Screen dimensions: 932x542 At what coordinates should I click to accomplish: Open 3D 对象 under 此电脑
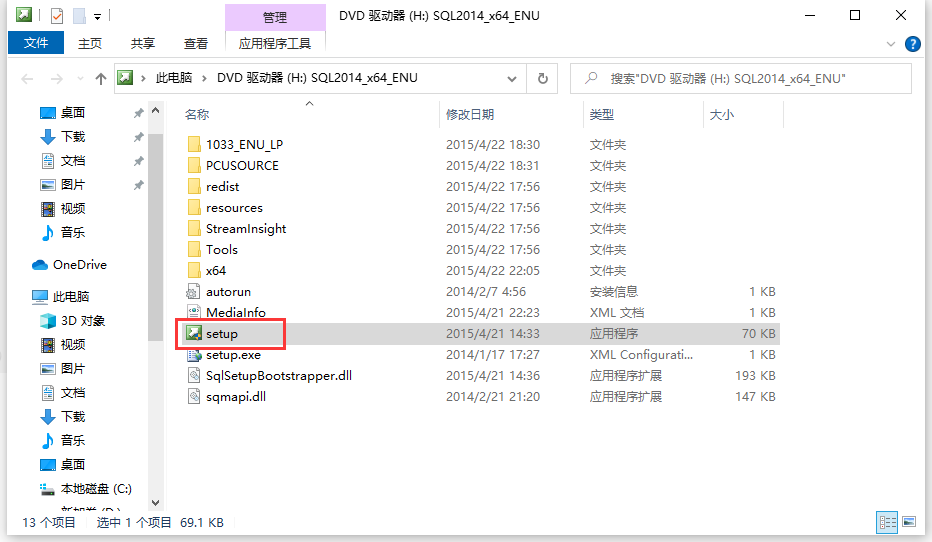[x=83, y=320]
